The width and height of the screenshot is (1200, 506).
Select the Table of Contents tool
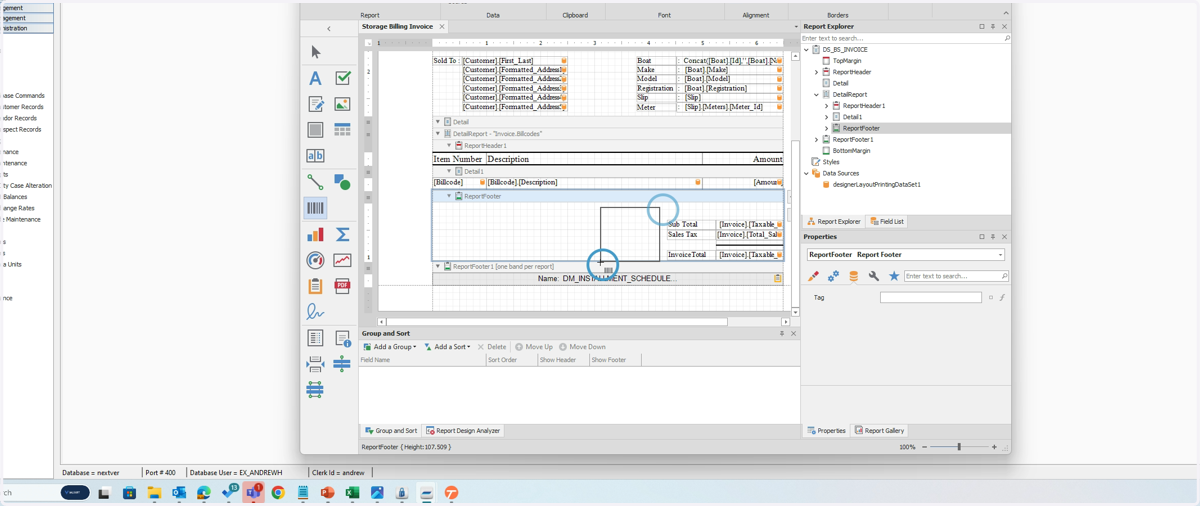tap(315, 338)
